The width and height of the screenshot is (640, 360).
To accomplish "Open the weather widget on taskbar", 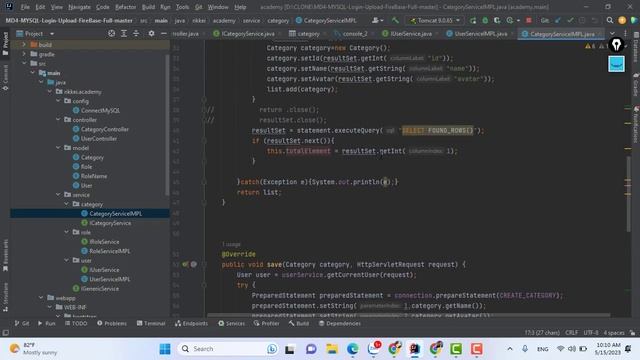I will click(34, 349).
